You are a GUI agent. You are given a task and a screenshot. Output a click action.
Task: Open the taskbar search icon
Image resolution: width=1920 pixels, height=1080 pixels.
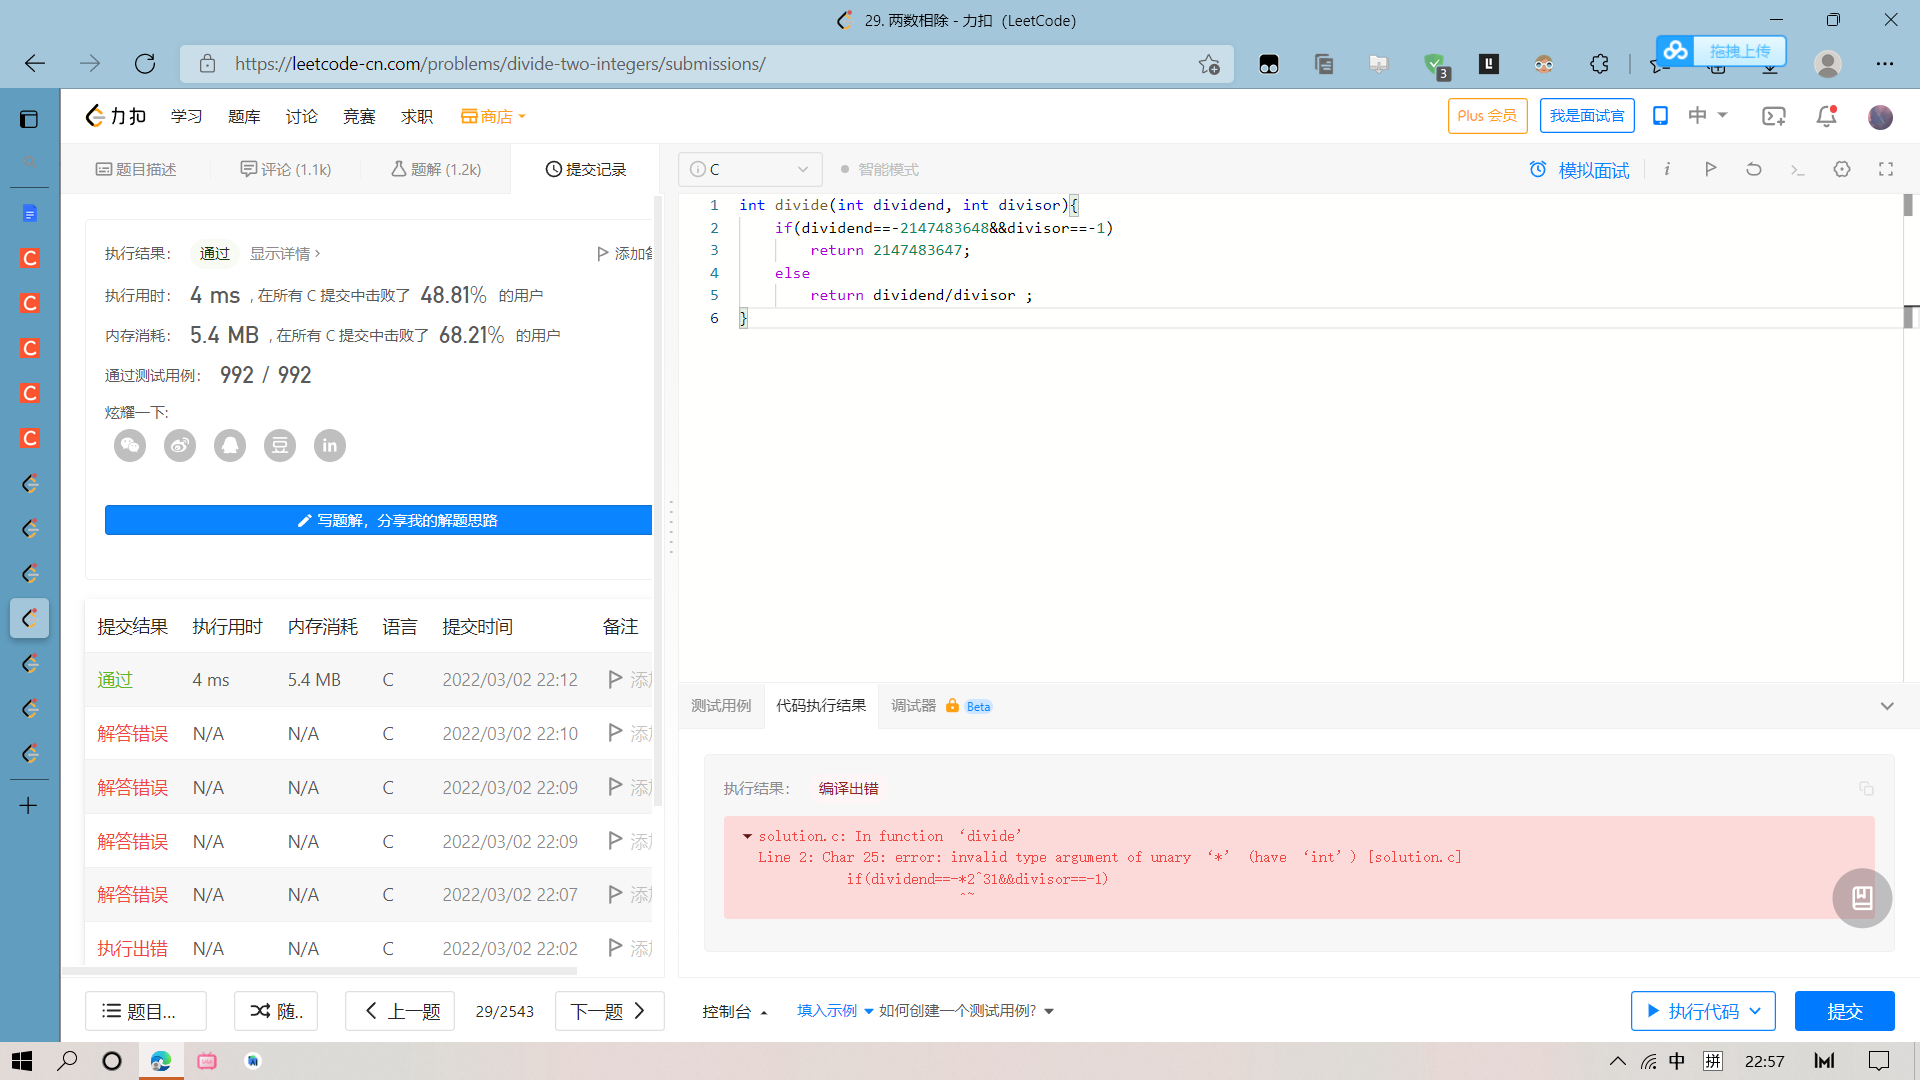coord(67,1061)
